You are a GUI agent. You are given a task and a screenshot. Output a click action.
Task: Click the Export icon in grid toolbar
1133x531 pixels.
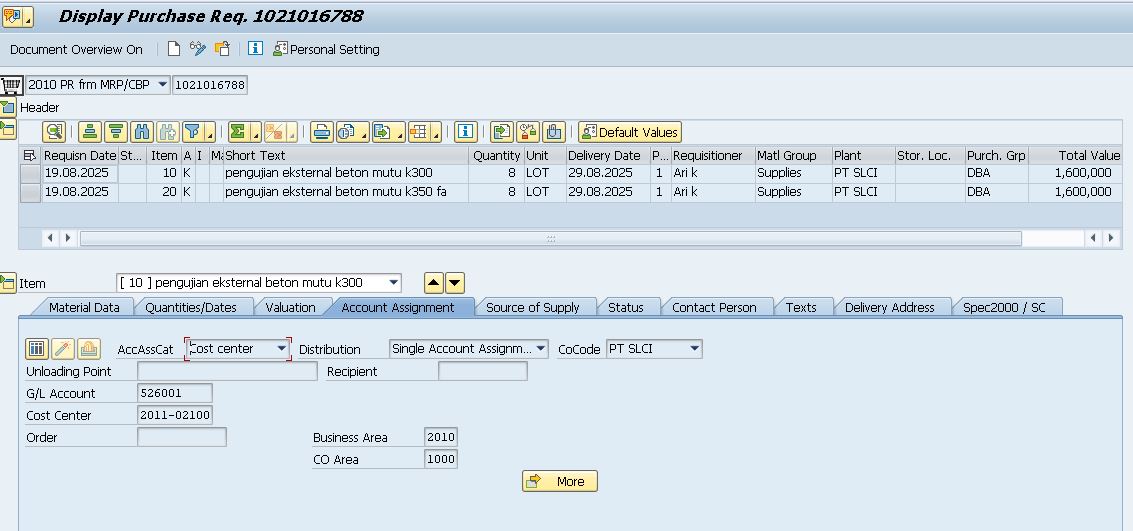tap(383, 131)
